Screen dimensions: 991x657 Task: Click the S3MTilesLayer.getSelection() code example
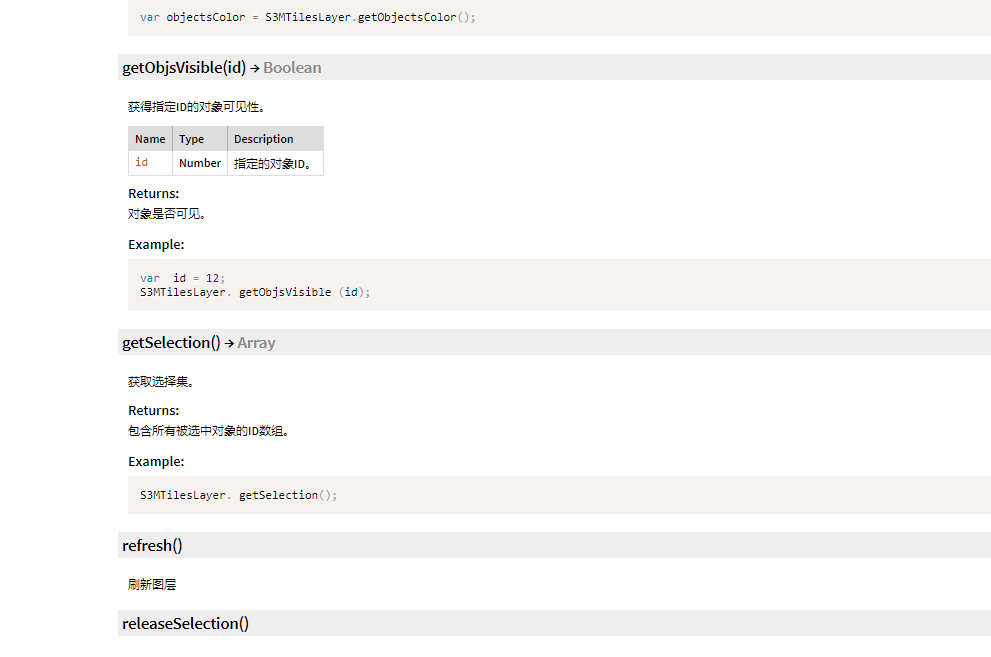coord(238,495)
